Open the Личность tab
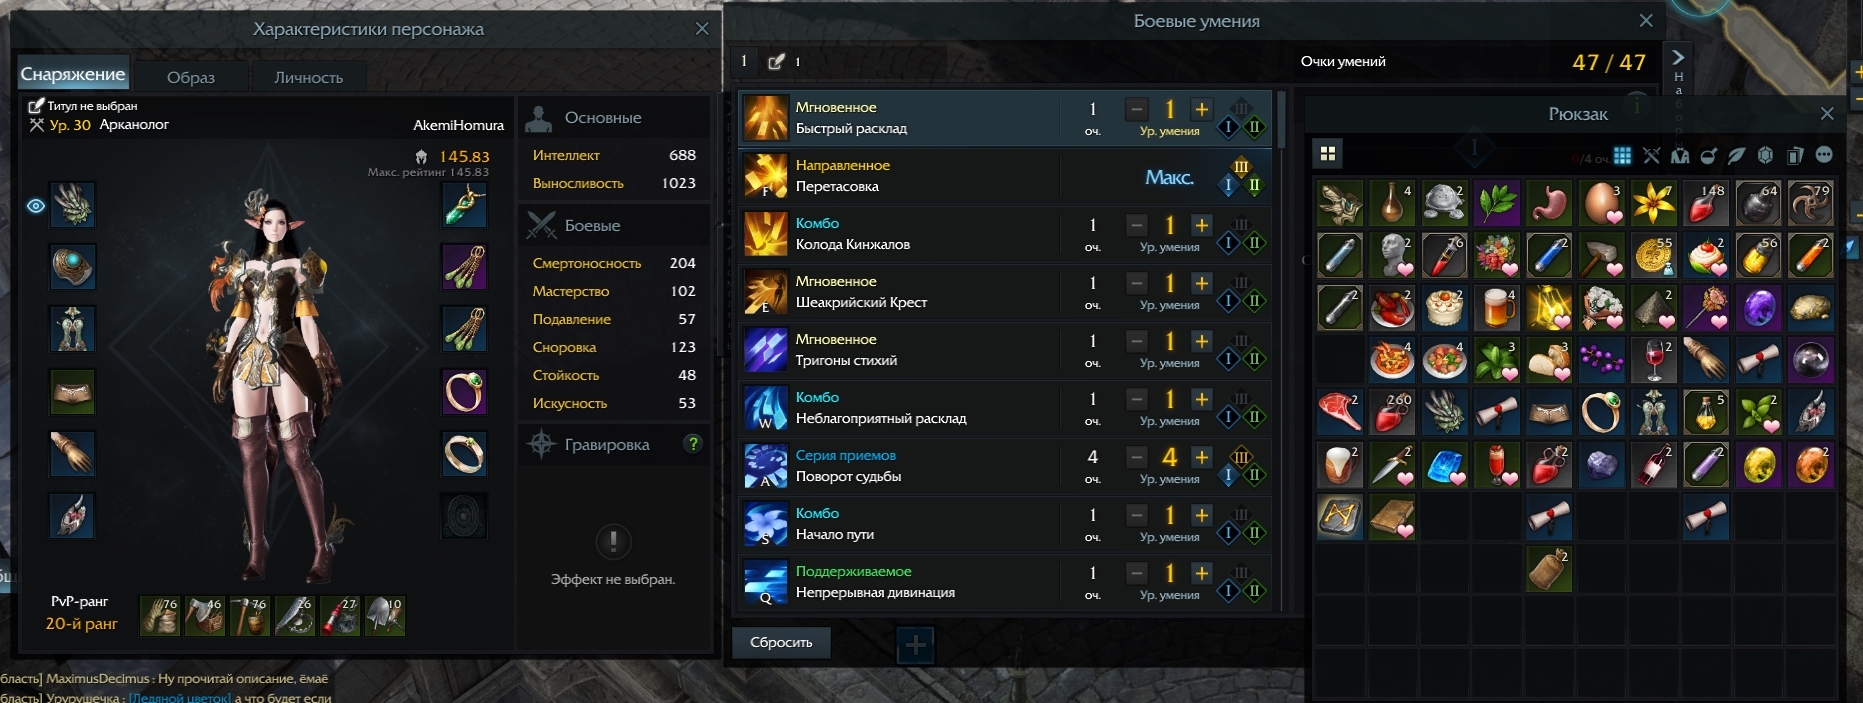Viewport: 1863px width, 703px height. point(309,77)
